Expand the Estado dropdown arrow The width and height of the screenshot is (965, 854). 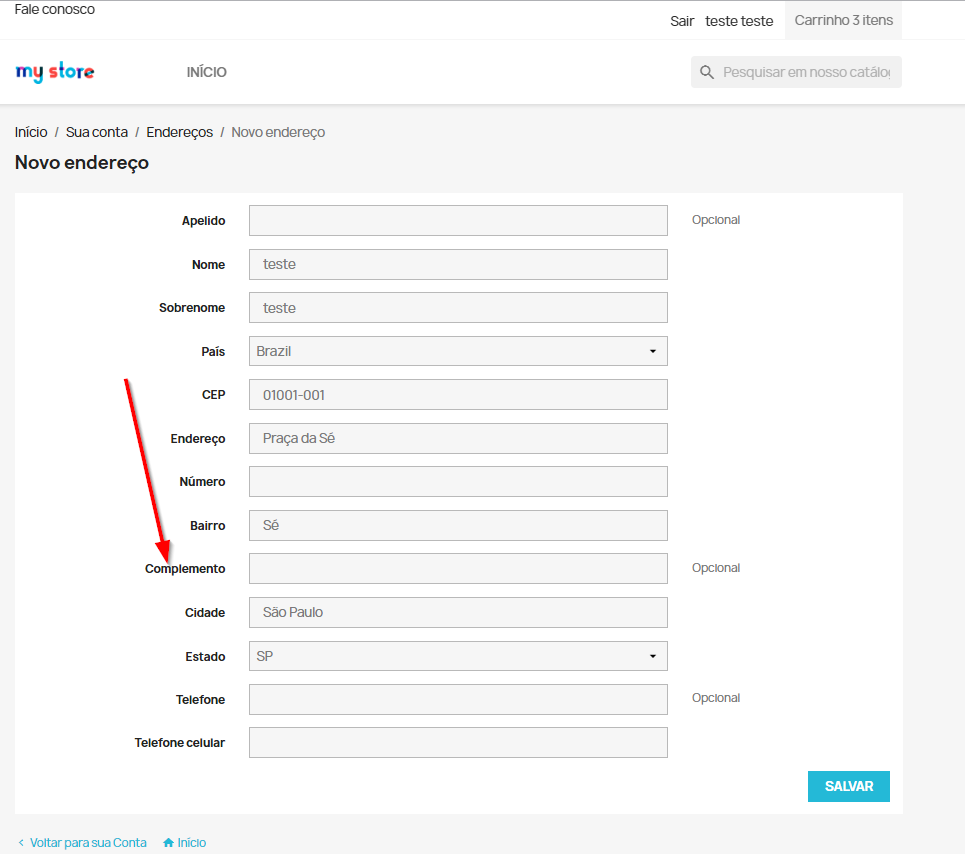pos(652,656)
